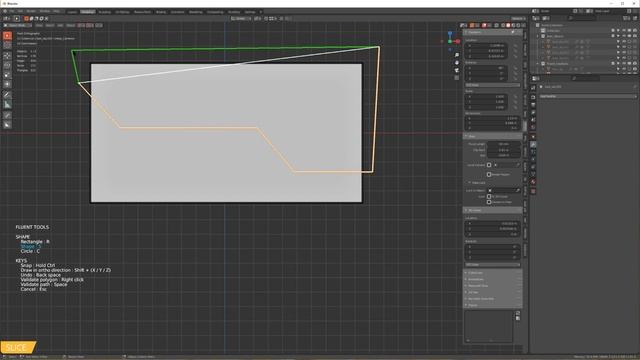640x360 pixels.
Task: Switch viewport to wireframe shading
Action: 502,25
